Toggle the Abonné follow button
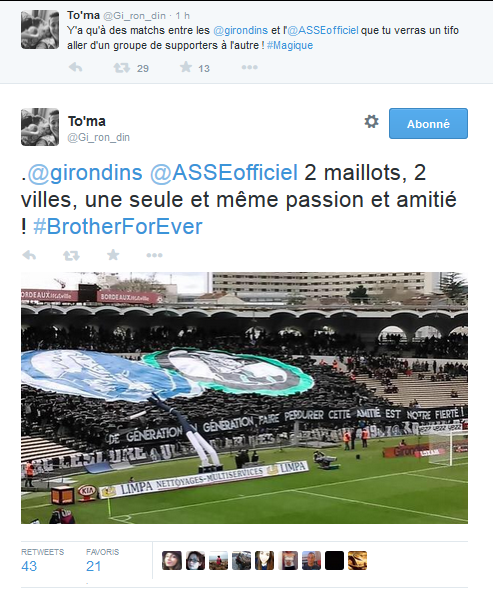This screenshot has width=493, height=592. [428, 123]
